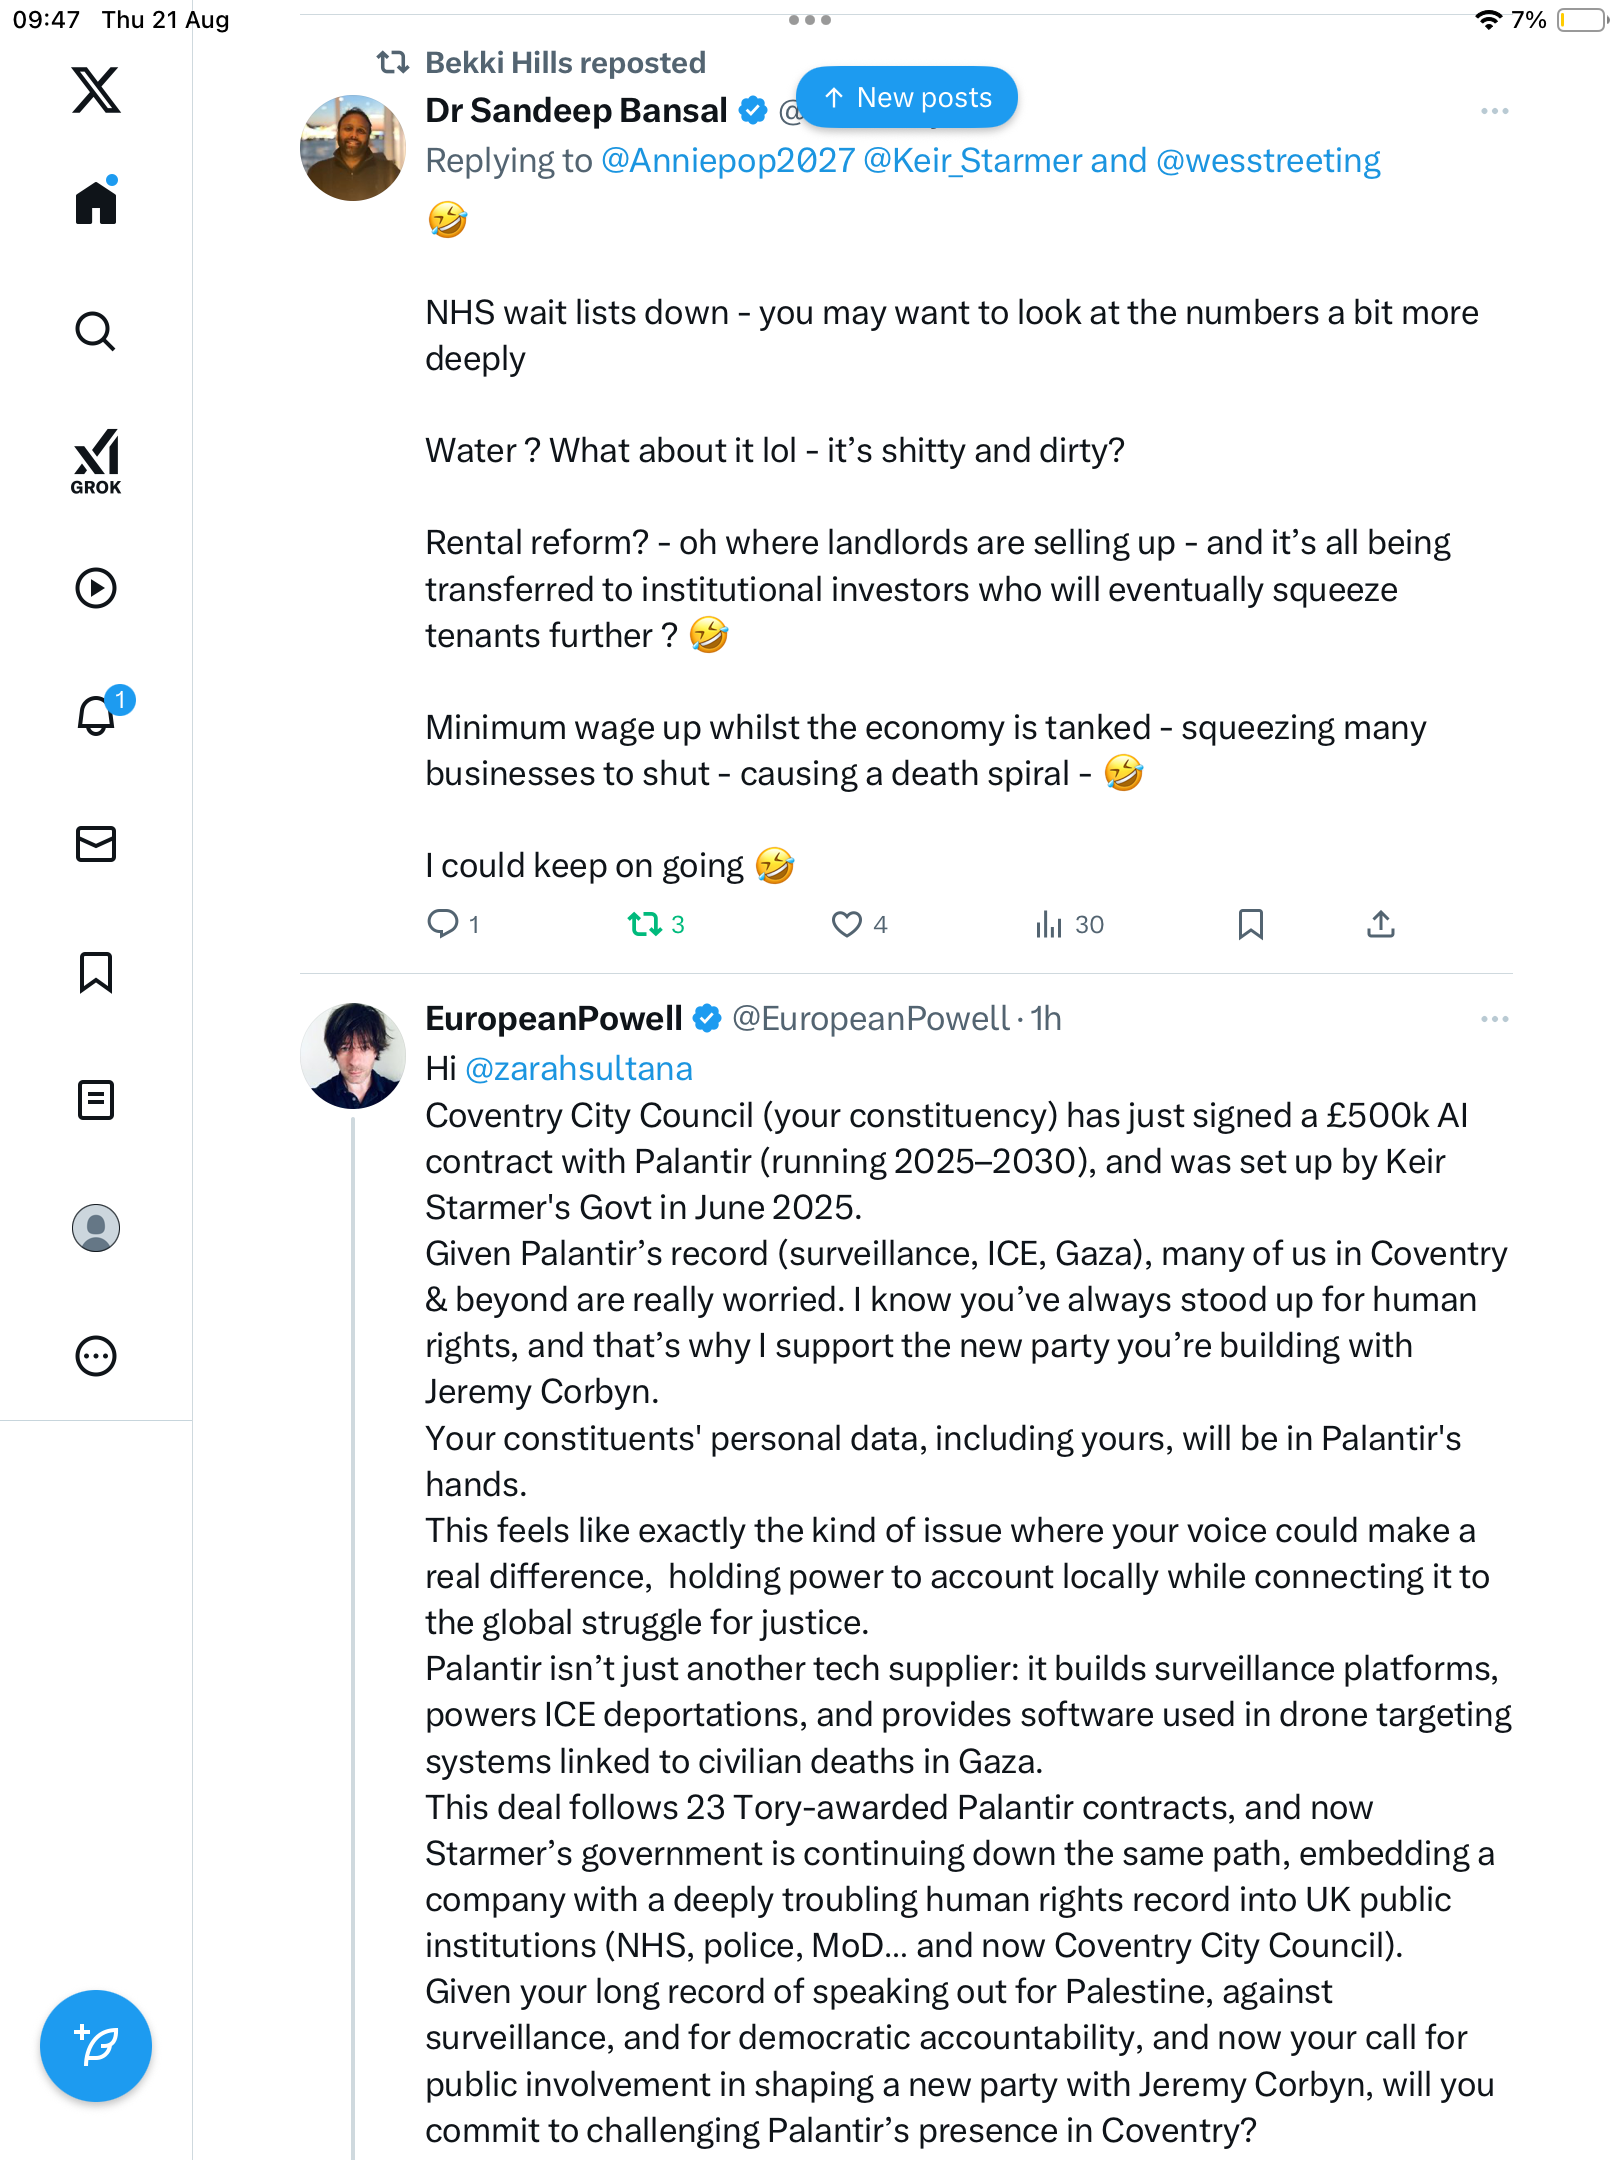Viewport: 1620px width, 2160px height.
Task: Open Notifications bell with one alert
Action: coord(97,716)
